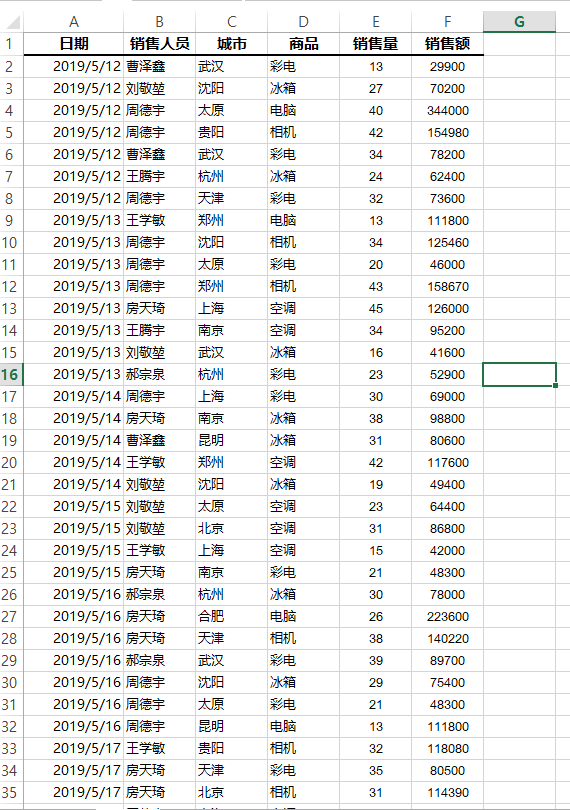
Task: Click 郝宗泉 in row 29
Action: click(x=160, y=660)
